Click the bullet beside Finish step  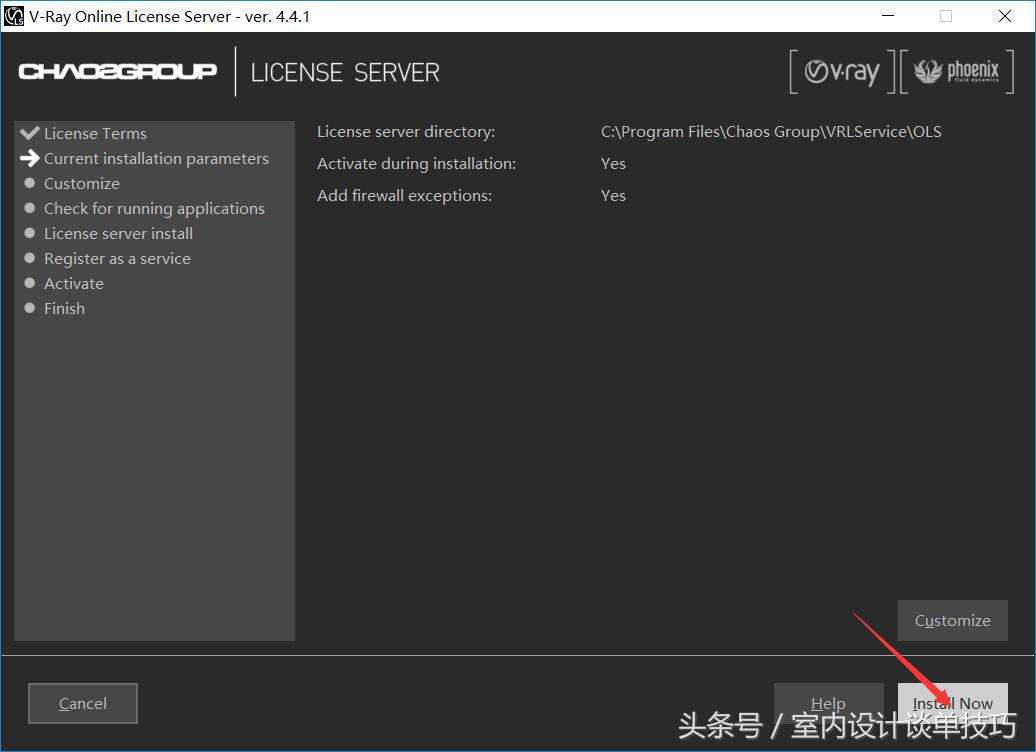tap(30, 308)
